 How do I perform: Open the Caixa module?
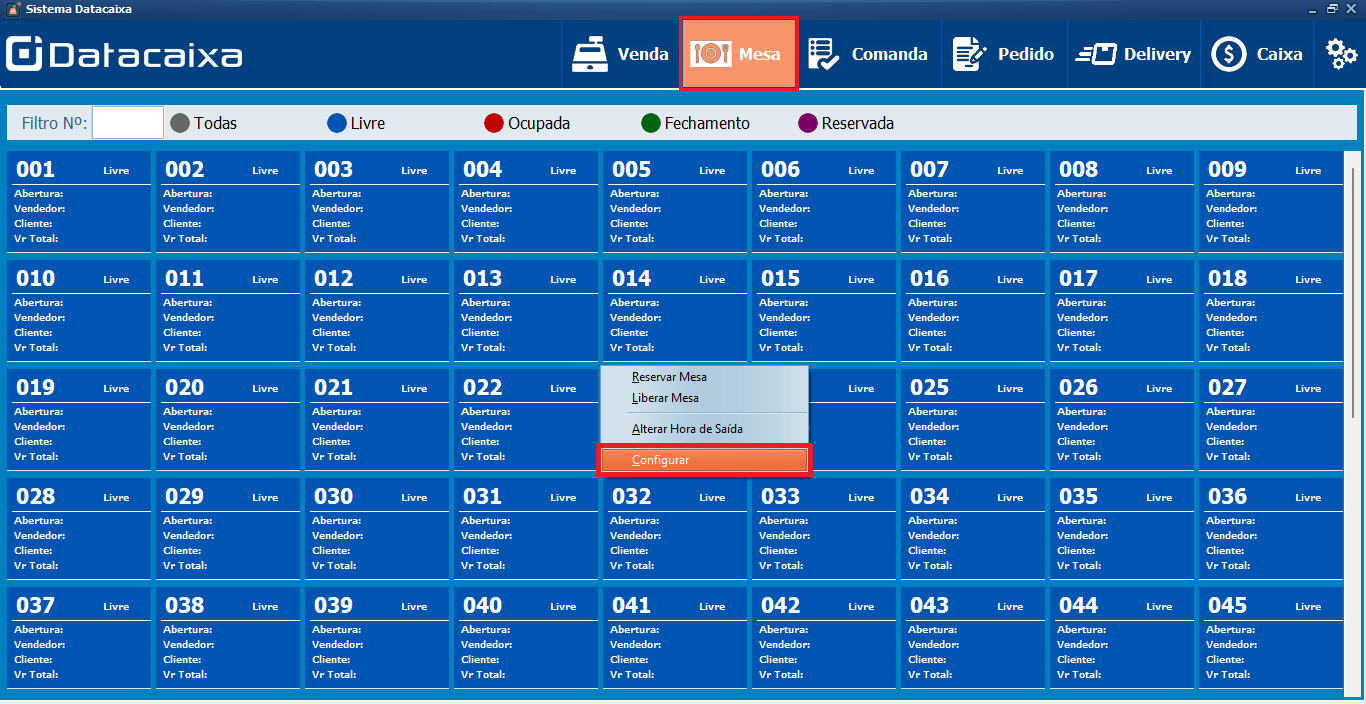point(1257,53)
